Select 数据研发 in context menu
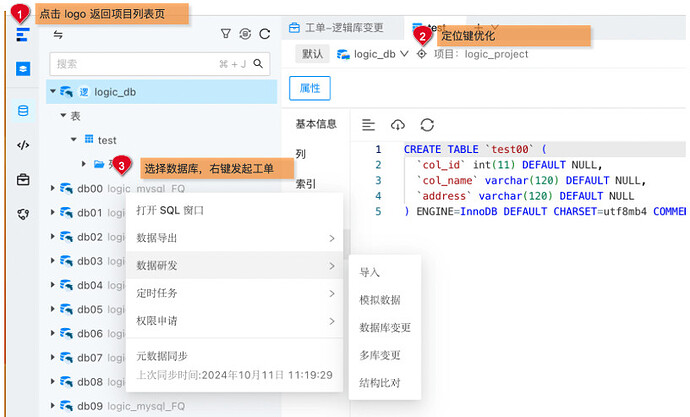690x417 pixels. [235, 265]
